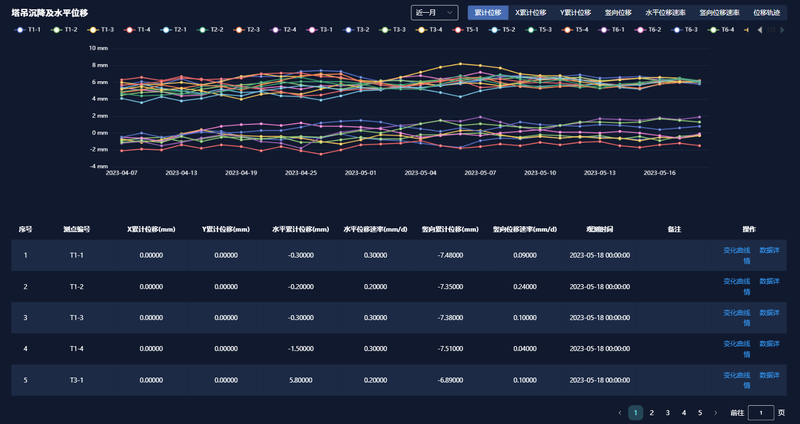Click the go-to-page number input field
The height and width of the screenshot is (424, 800).
[761, 412]
